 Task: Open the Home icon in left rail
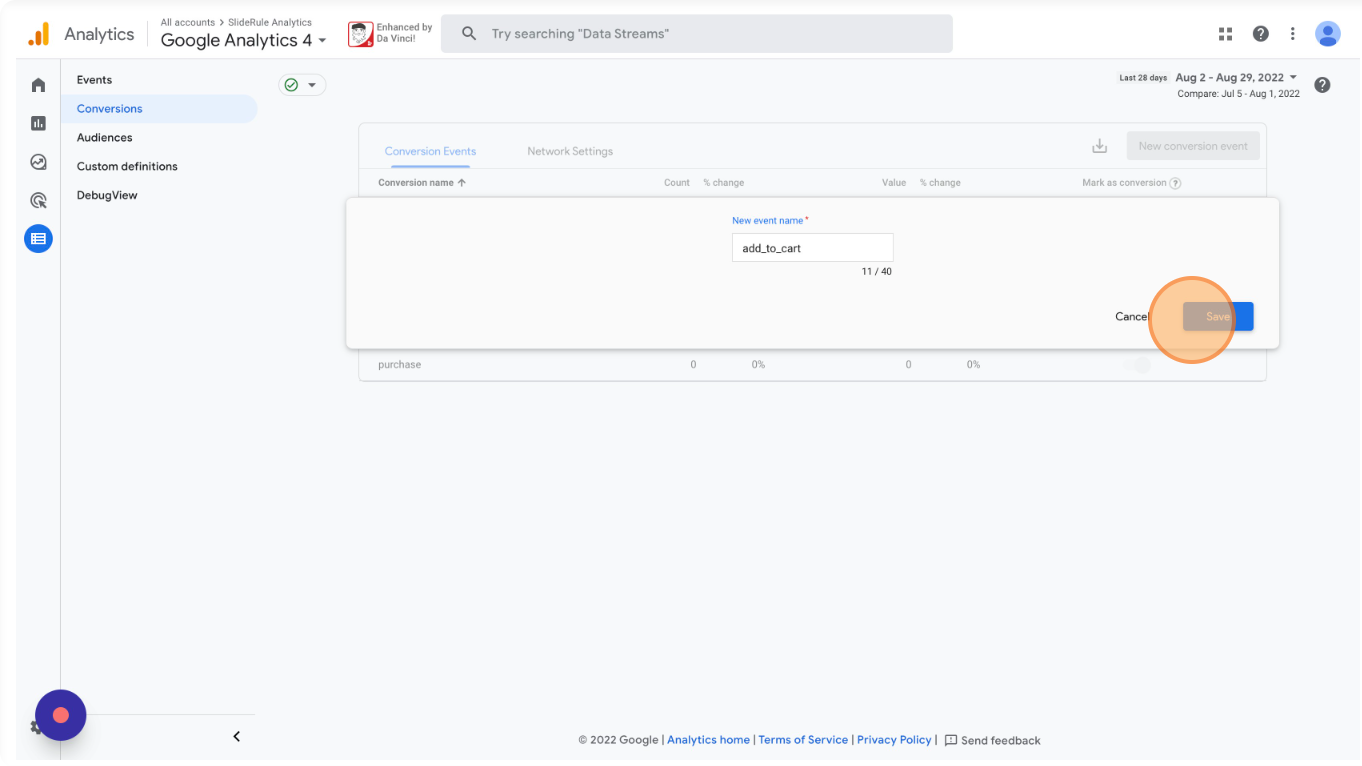[38, 85]
